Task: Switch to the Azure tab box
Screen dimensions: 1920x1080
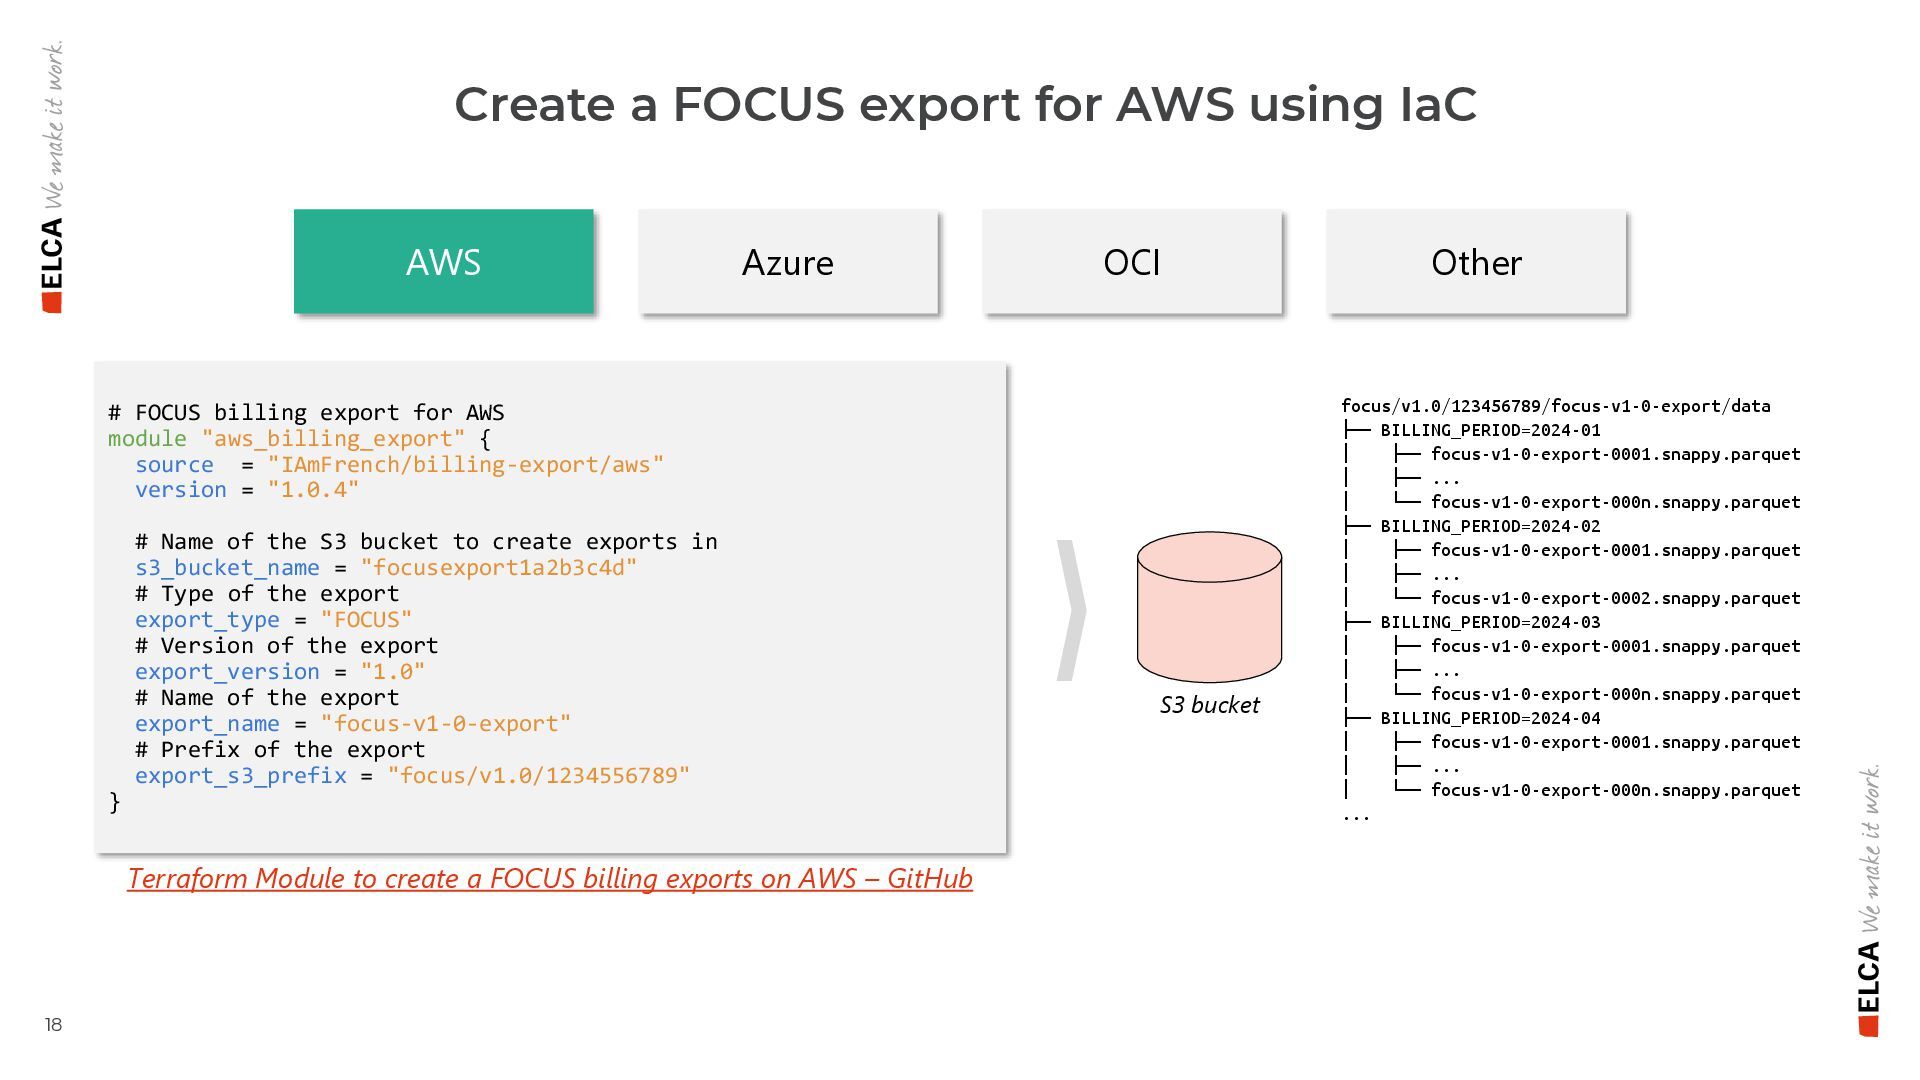Action: [788, 262]
